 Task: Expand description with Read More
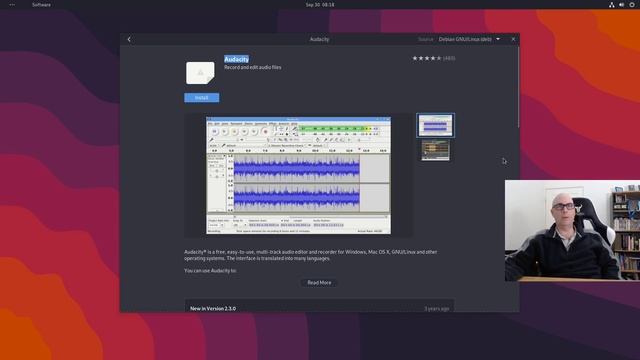pos(319,282)
